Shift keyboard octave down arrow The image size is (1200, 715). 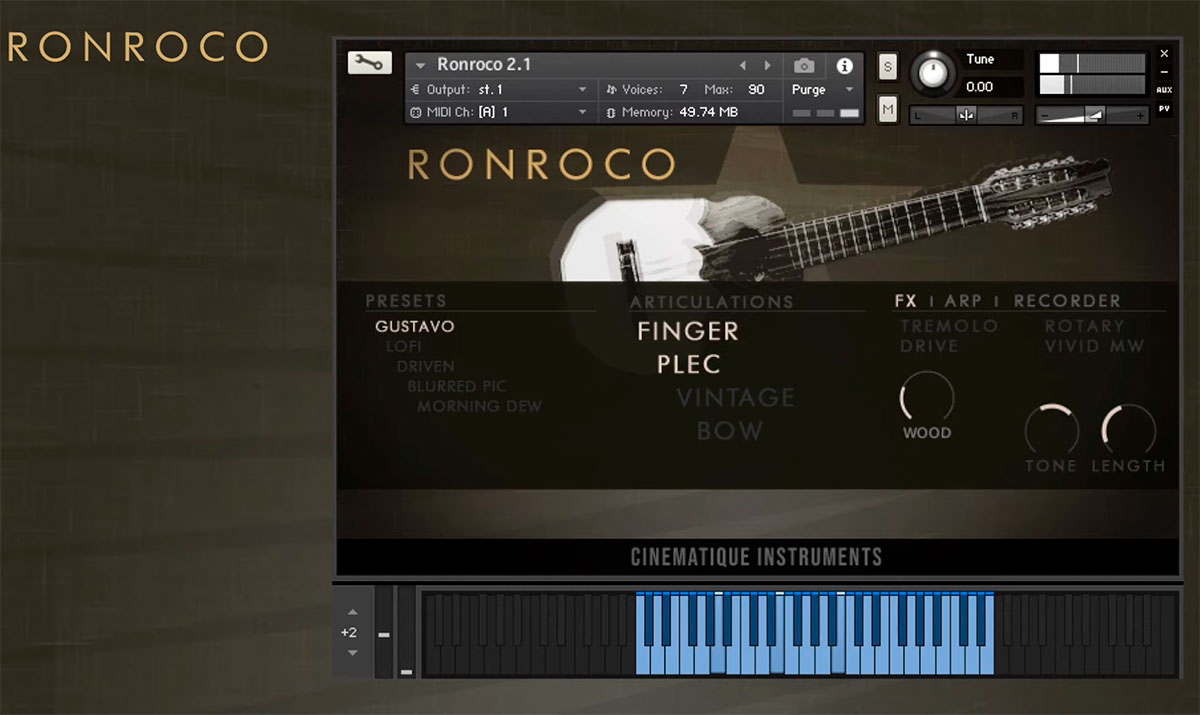pyautogui.click(x=352, y=652)
